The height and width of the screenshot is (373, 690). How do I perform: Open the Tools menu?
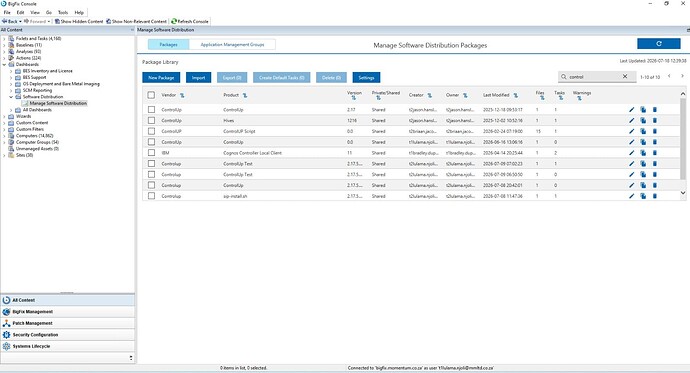pos(63,12)
